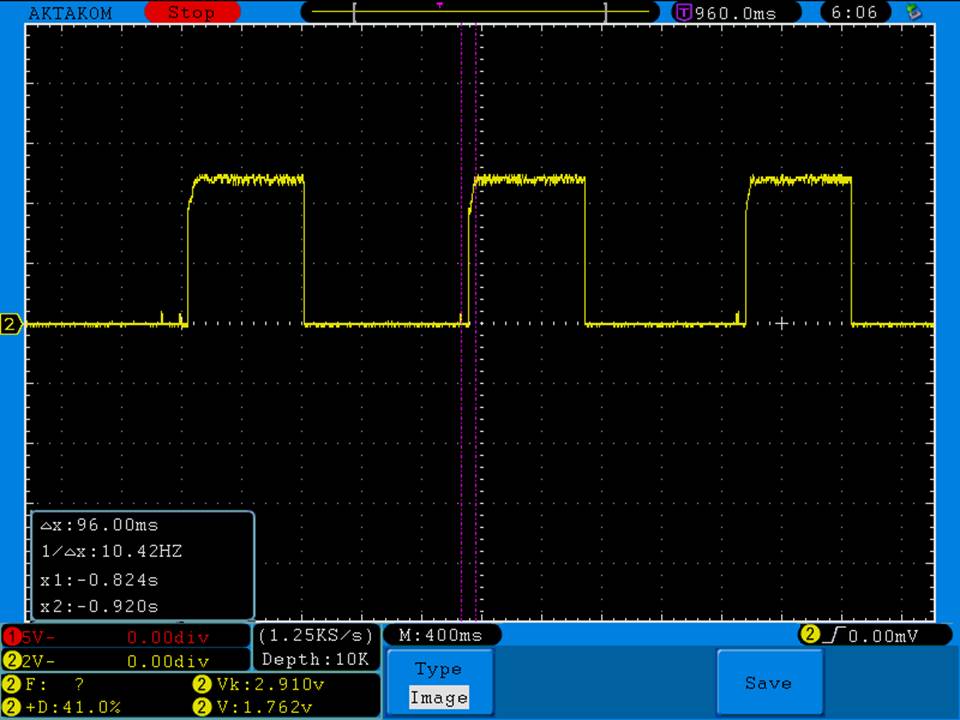Click the channel 2 ground level marker
Image resolution: width=960 pixels, height=720 pixels.
11,324
